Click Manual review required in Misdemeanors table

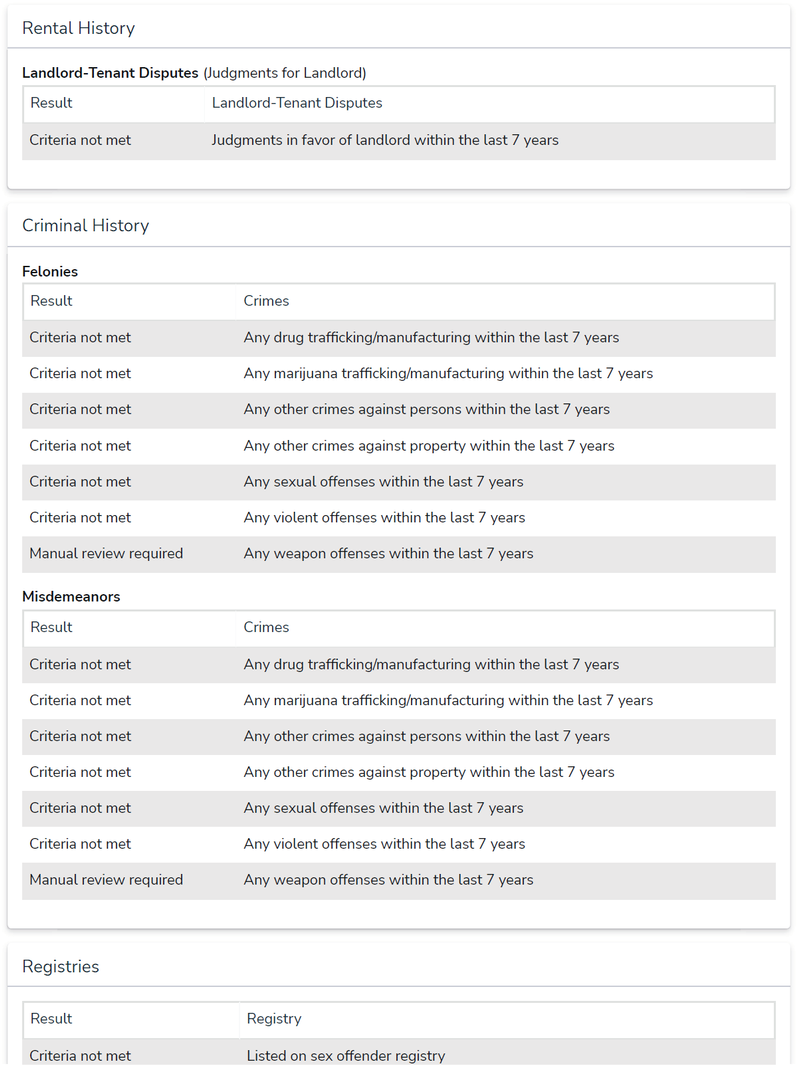[x=106, y=880]
